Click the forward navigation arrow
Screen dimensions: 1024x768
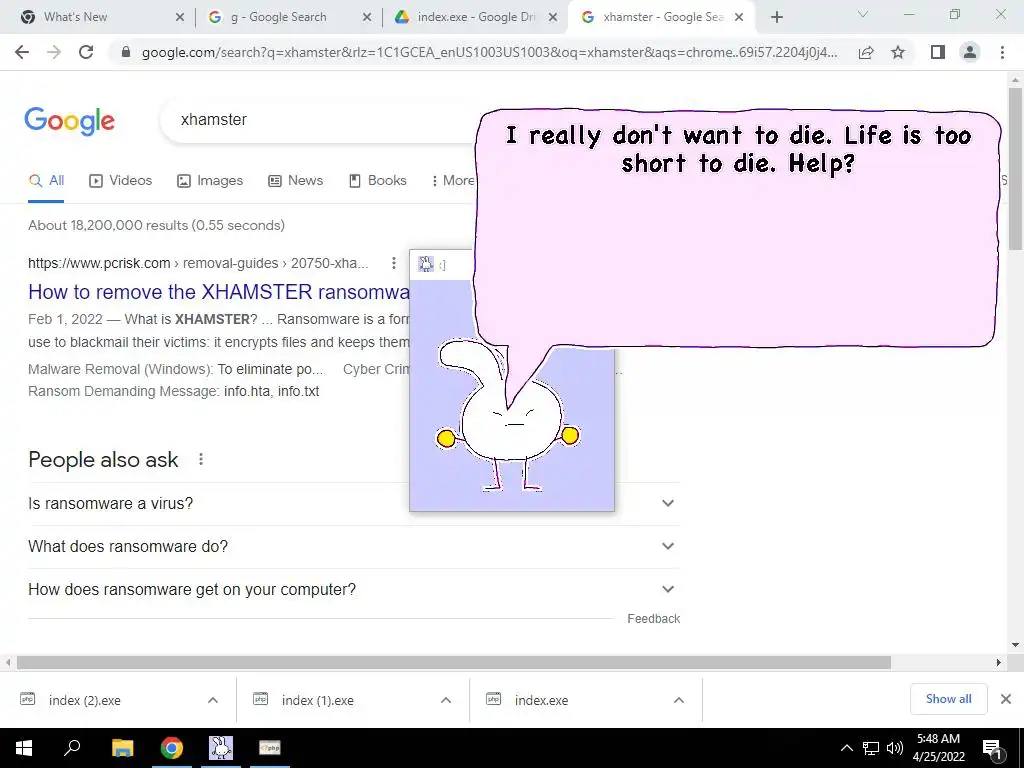coord(54,52)
